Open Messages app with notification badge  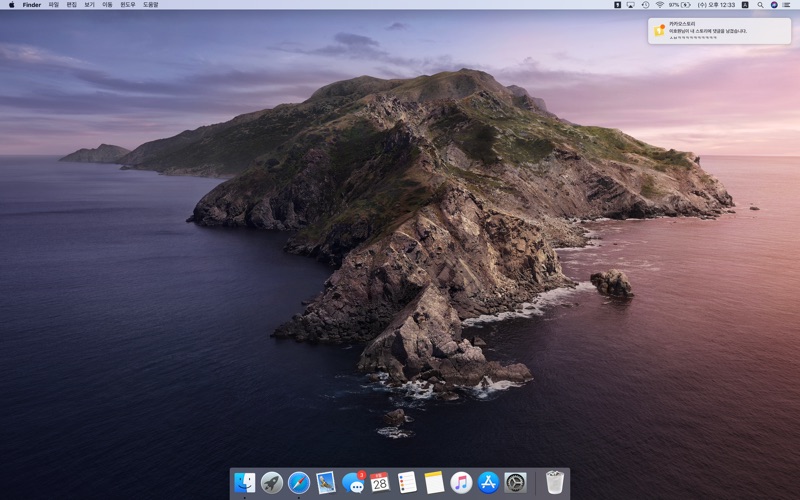[x=353, y=483]
